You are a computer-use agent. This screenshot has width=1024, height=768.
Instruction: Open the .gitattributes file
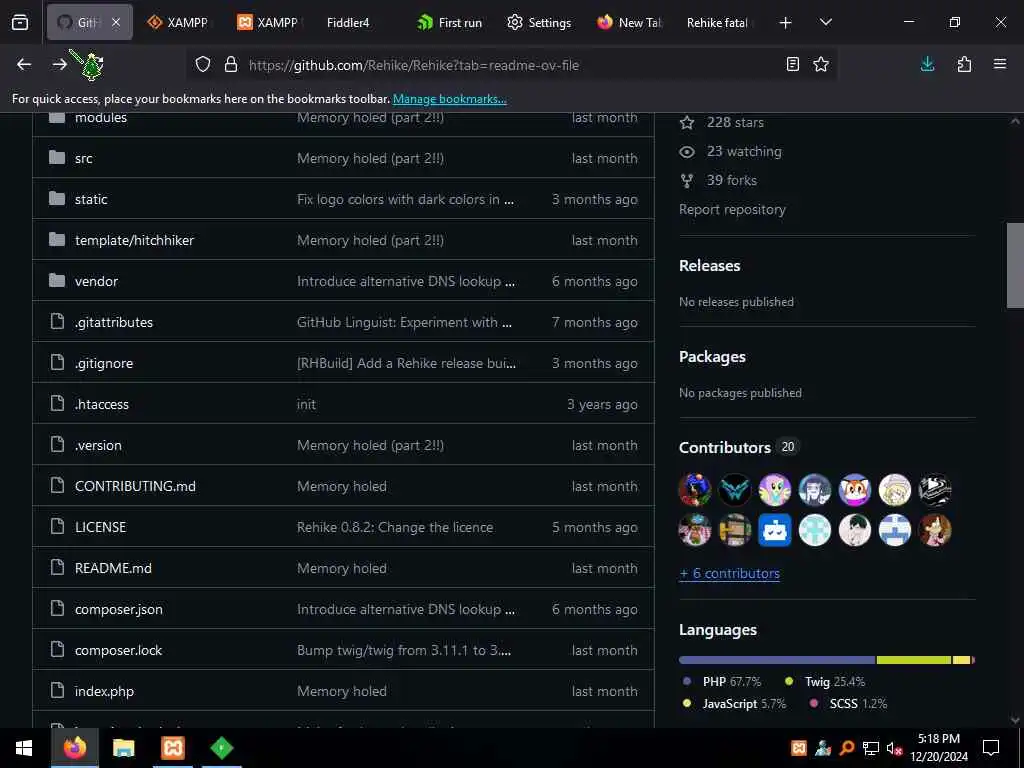114,322
